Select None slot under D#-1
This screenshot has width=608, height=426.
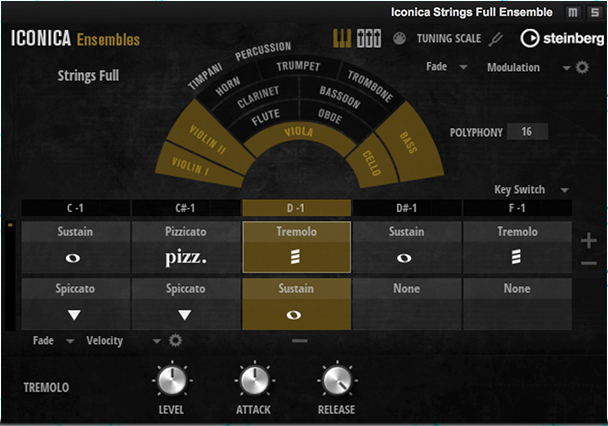[407, 304]
